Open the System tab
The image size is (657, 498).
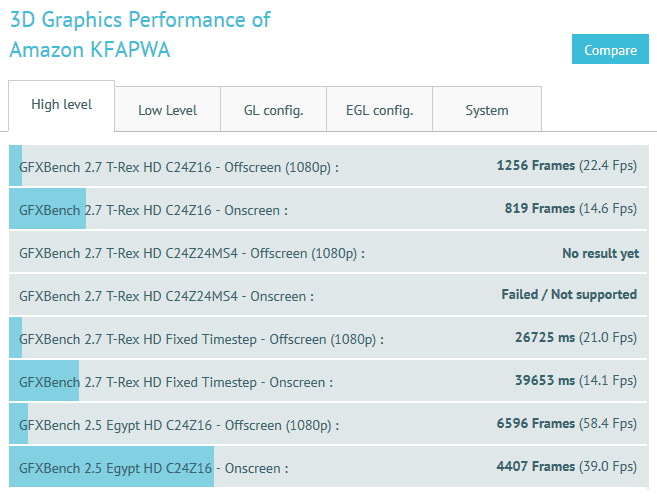click(x=486, y=110)
